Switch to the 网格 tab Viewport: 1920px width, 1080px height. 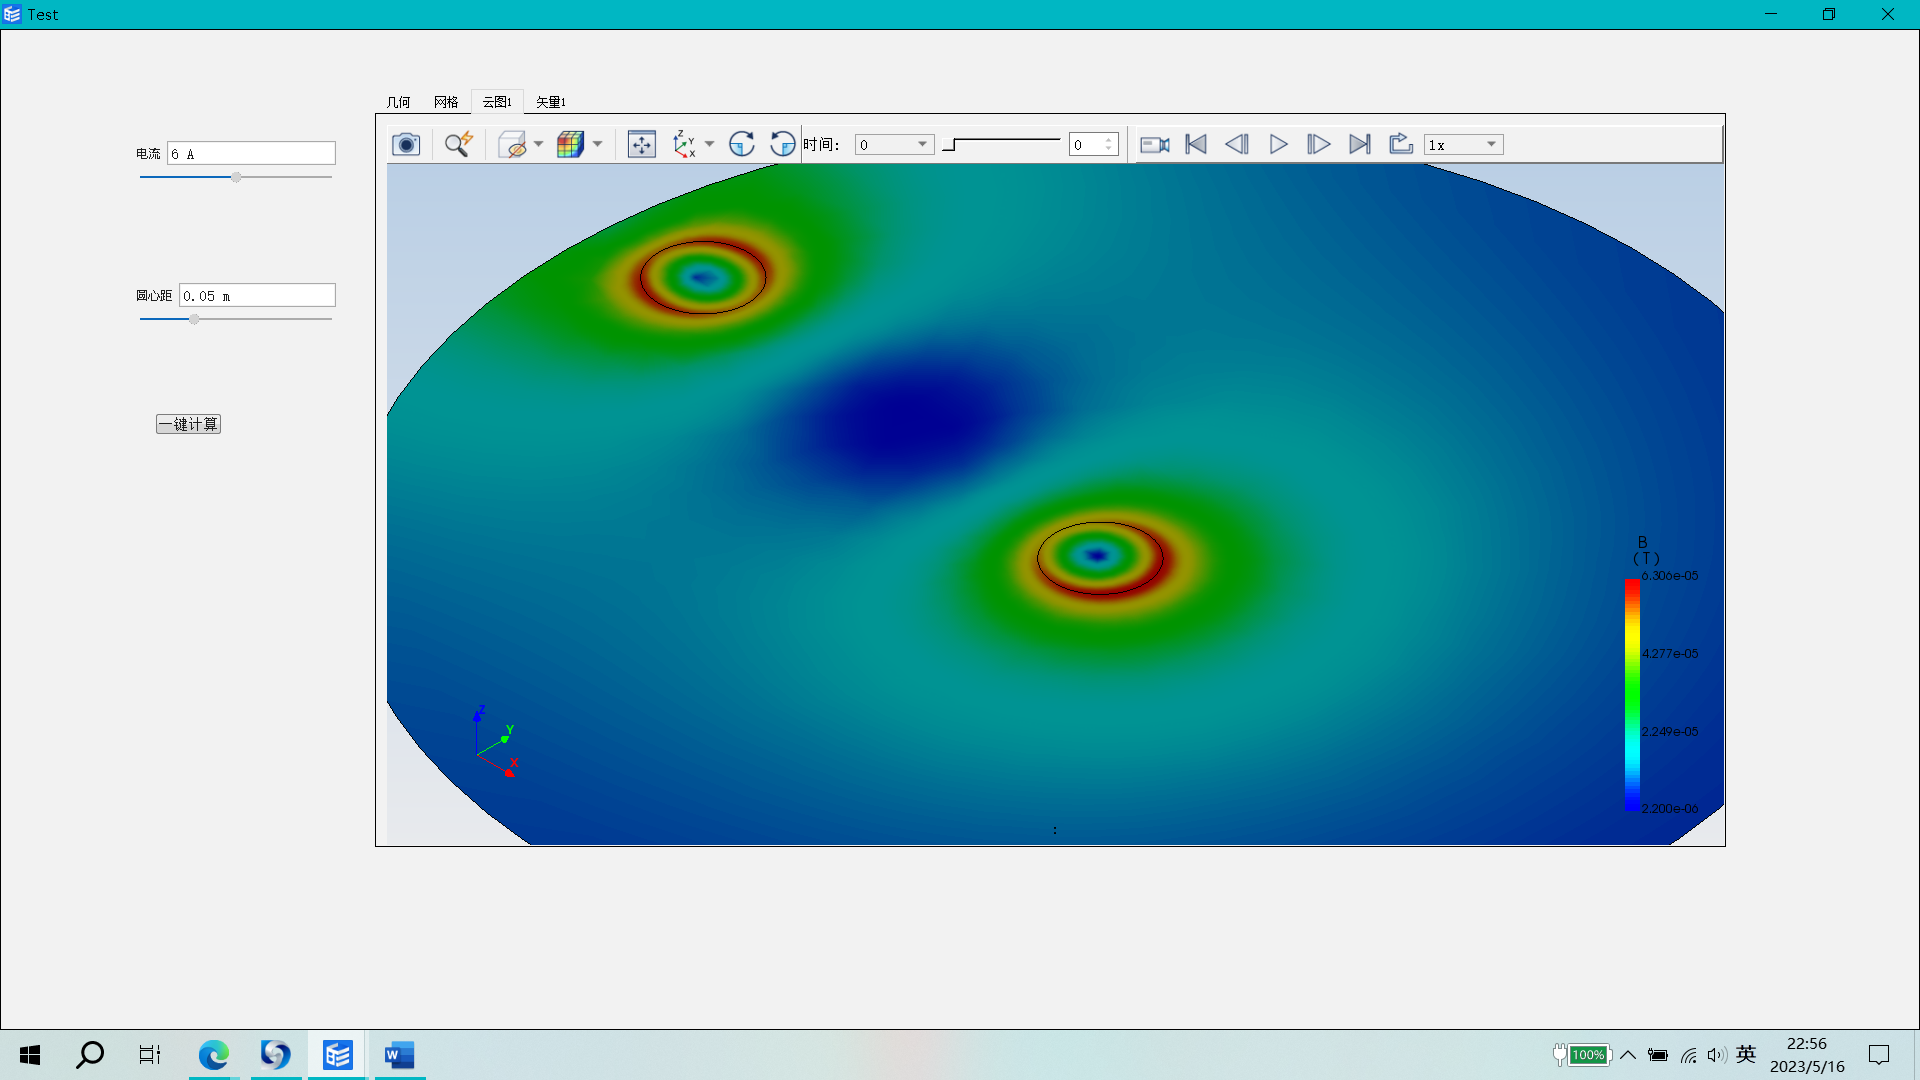[446, 102]
